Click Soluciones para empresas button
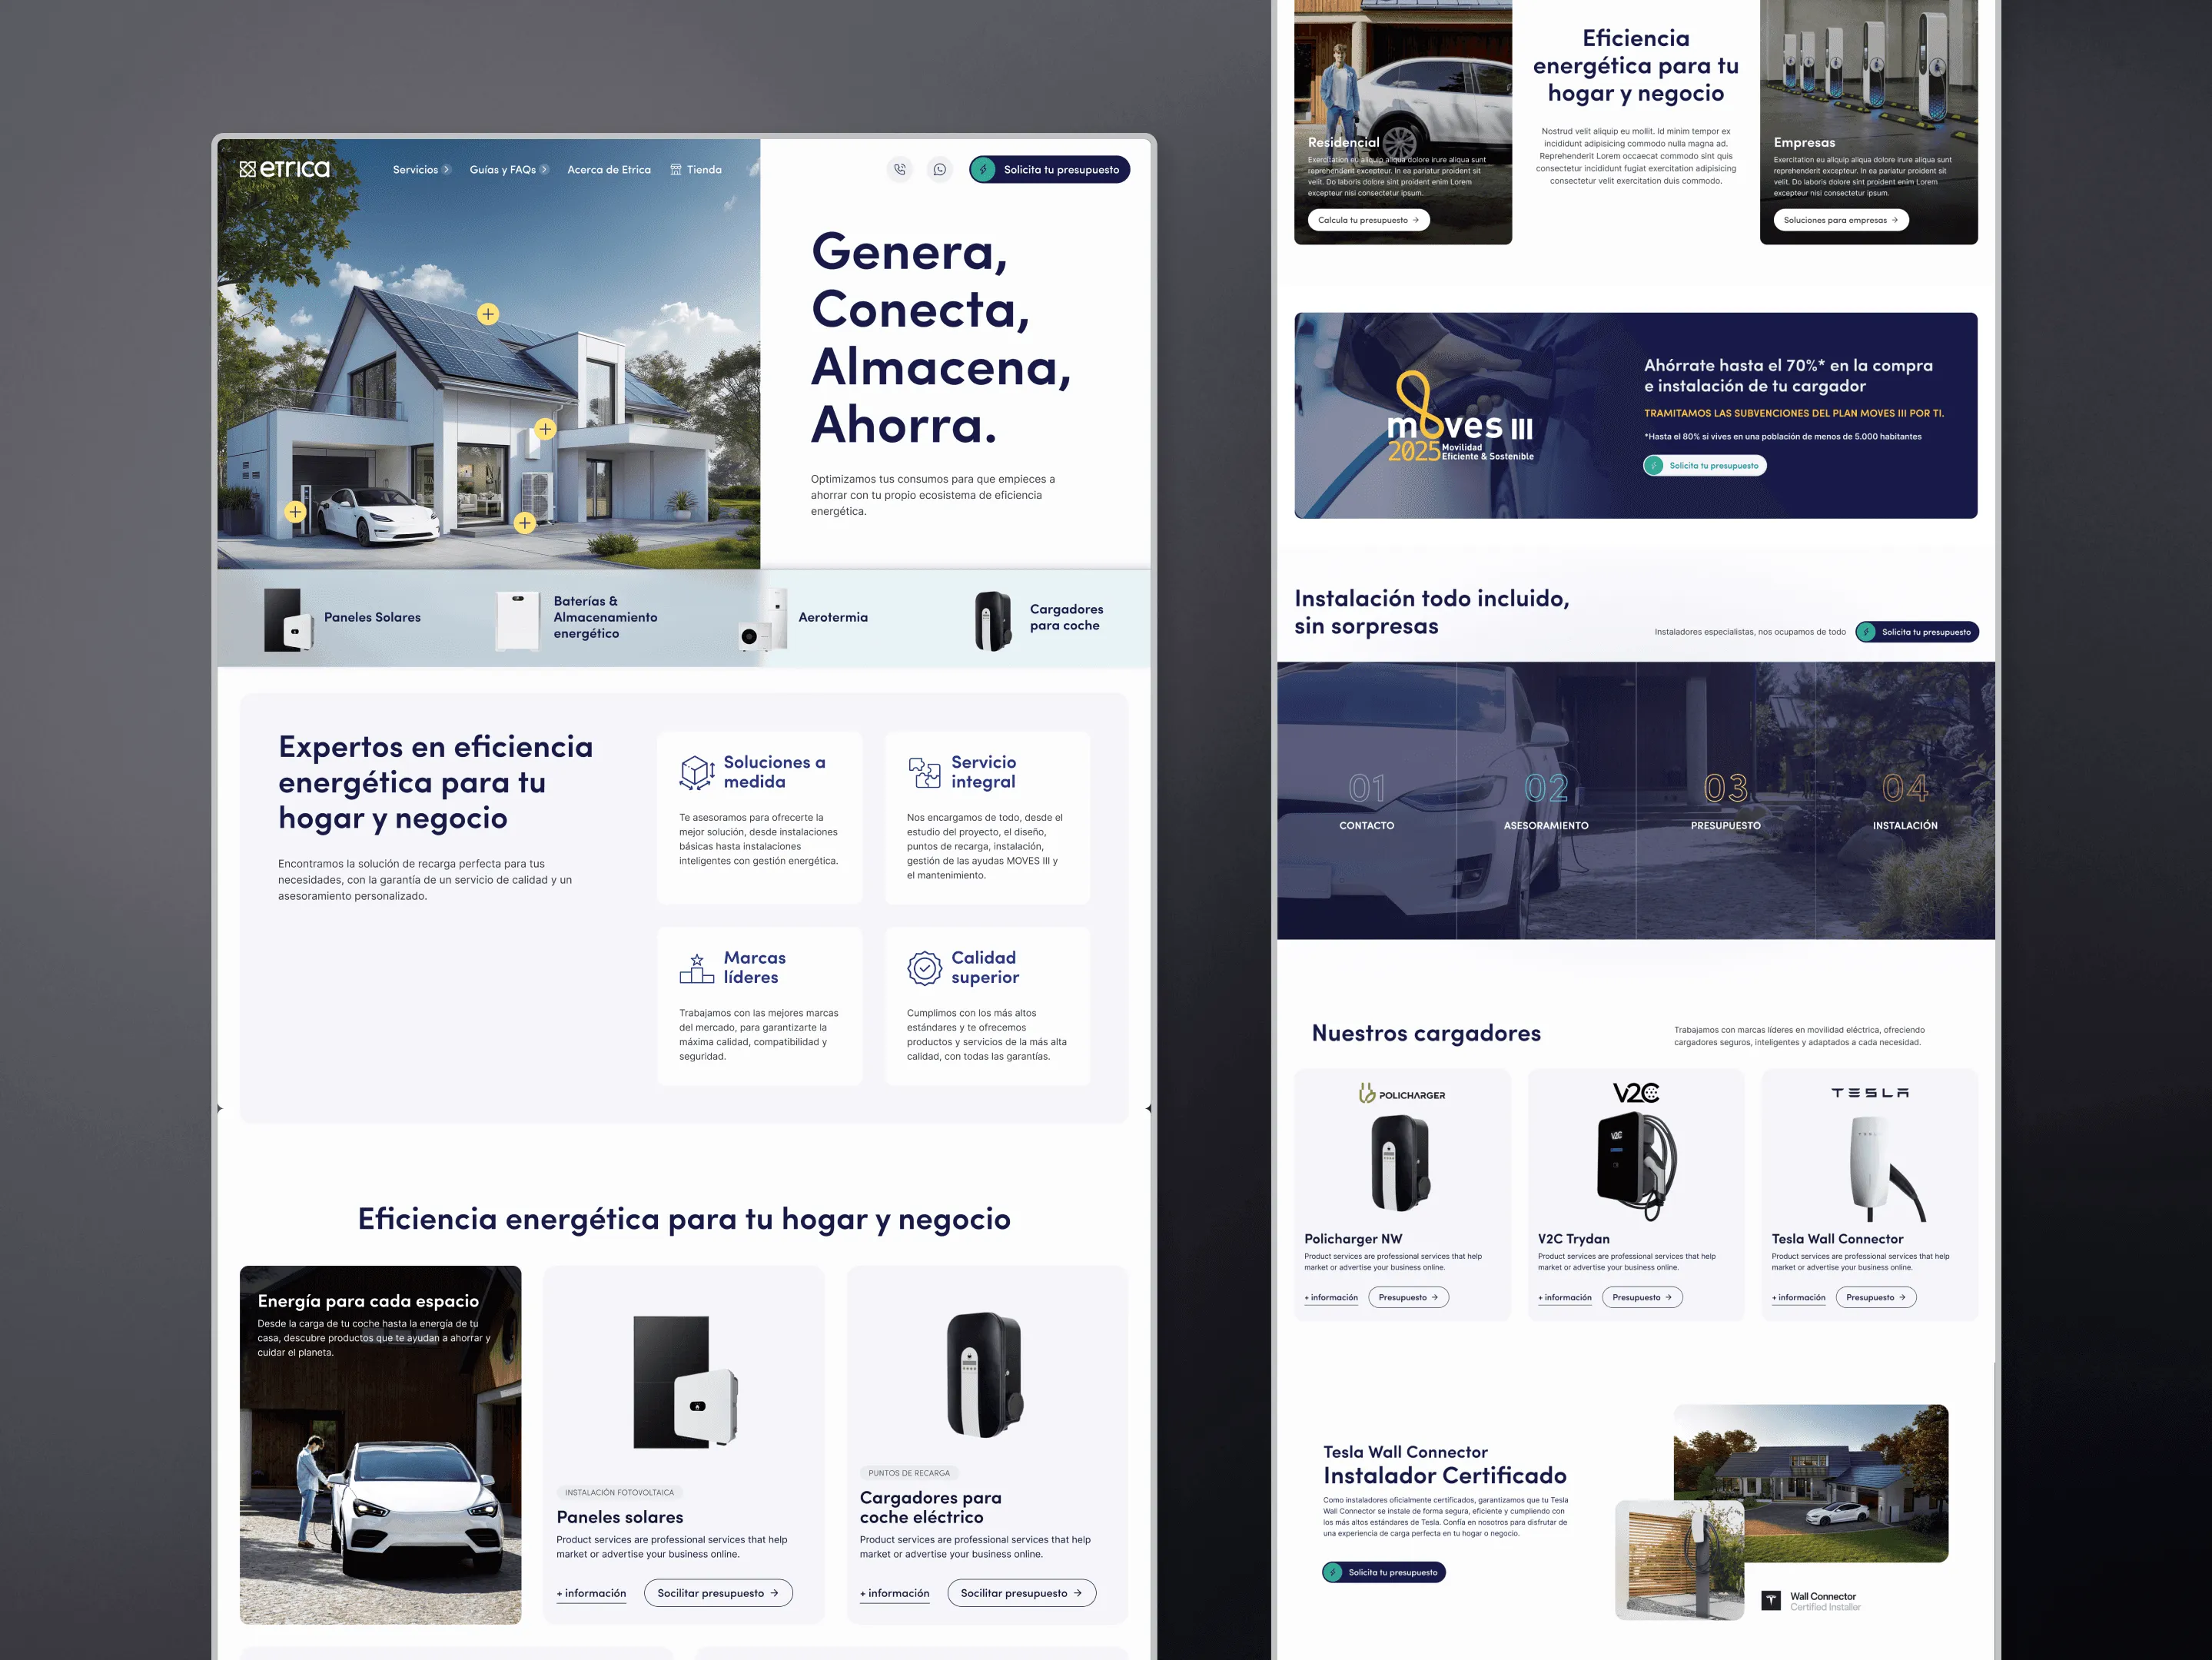The width and height of the screenshot is (2212, 1660). point(1841,220)
